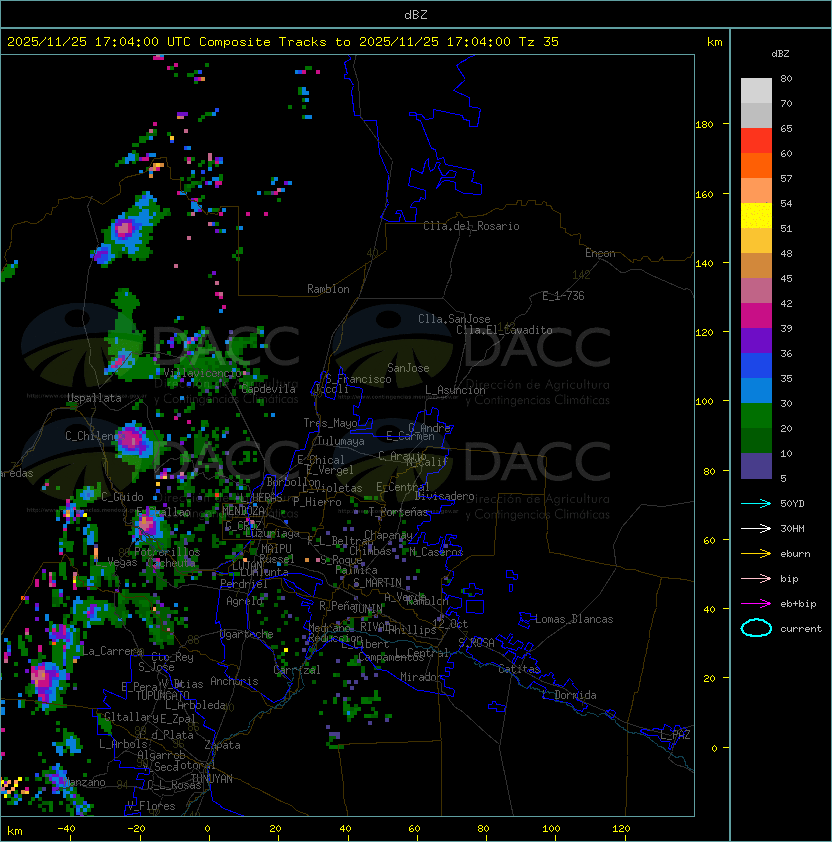
Task: Click the 'L_PAZ' map label
Action: click(x=675, y=735)
